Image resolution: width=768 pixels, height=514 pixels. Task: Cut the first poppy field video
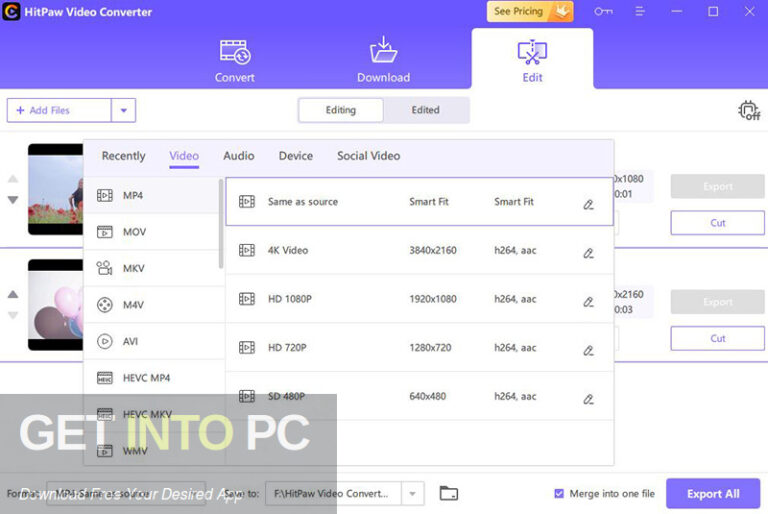coord(717,223)
